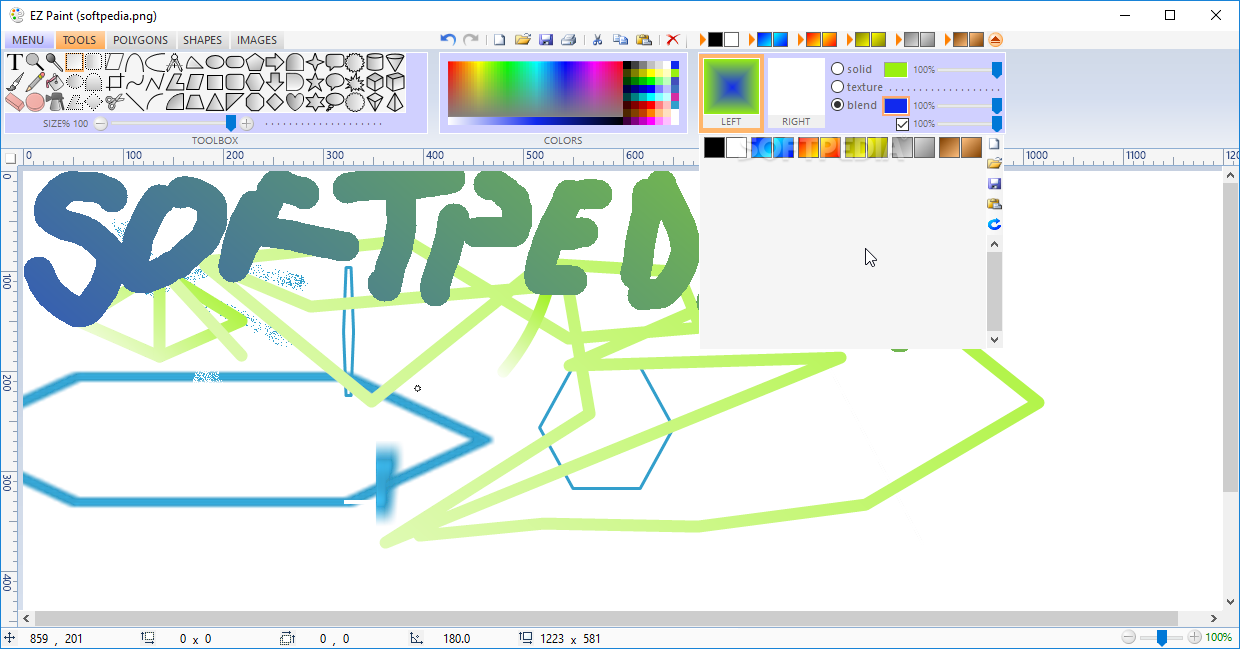Click the green solid color swatch

pyautogui.click(x=895, y=69)
